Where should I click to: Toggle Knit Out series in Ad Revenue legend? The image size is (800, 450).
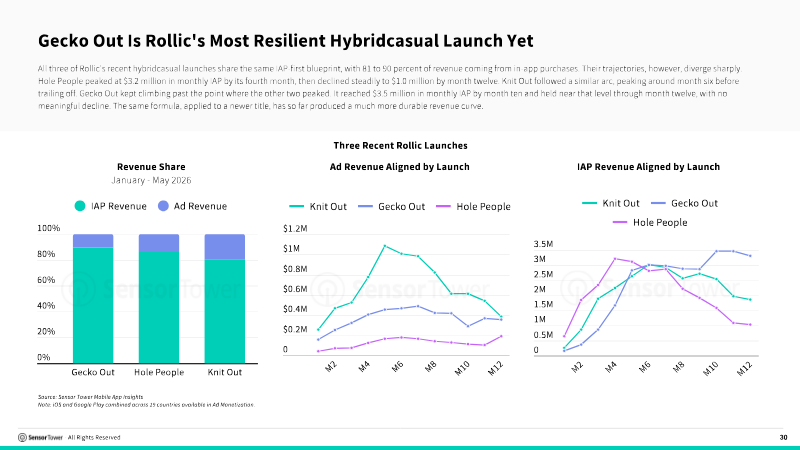(317, 207)
